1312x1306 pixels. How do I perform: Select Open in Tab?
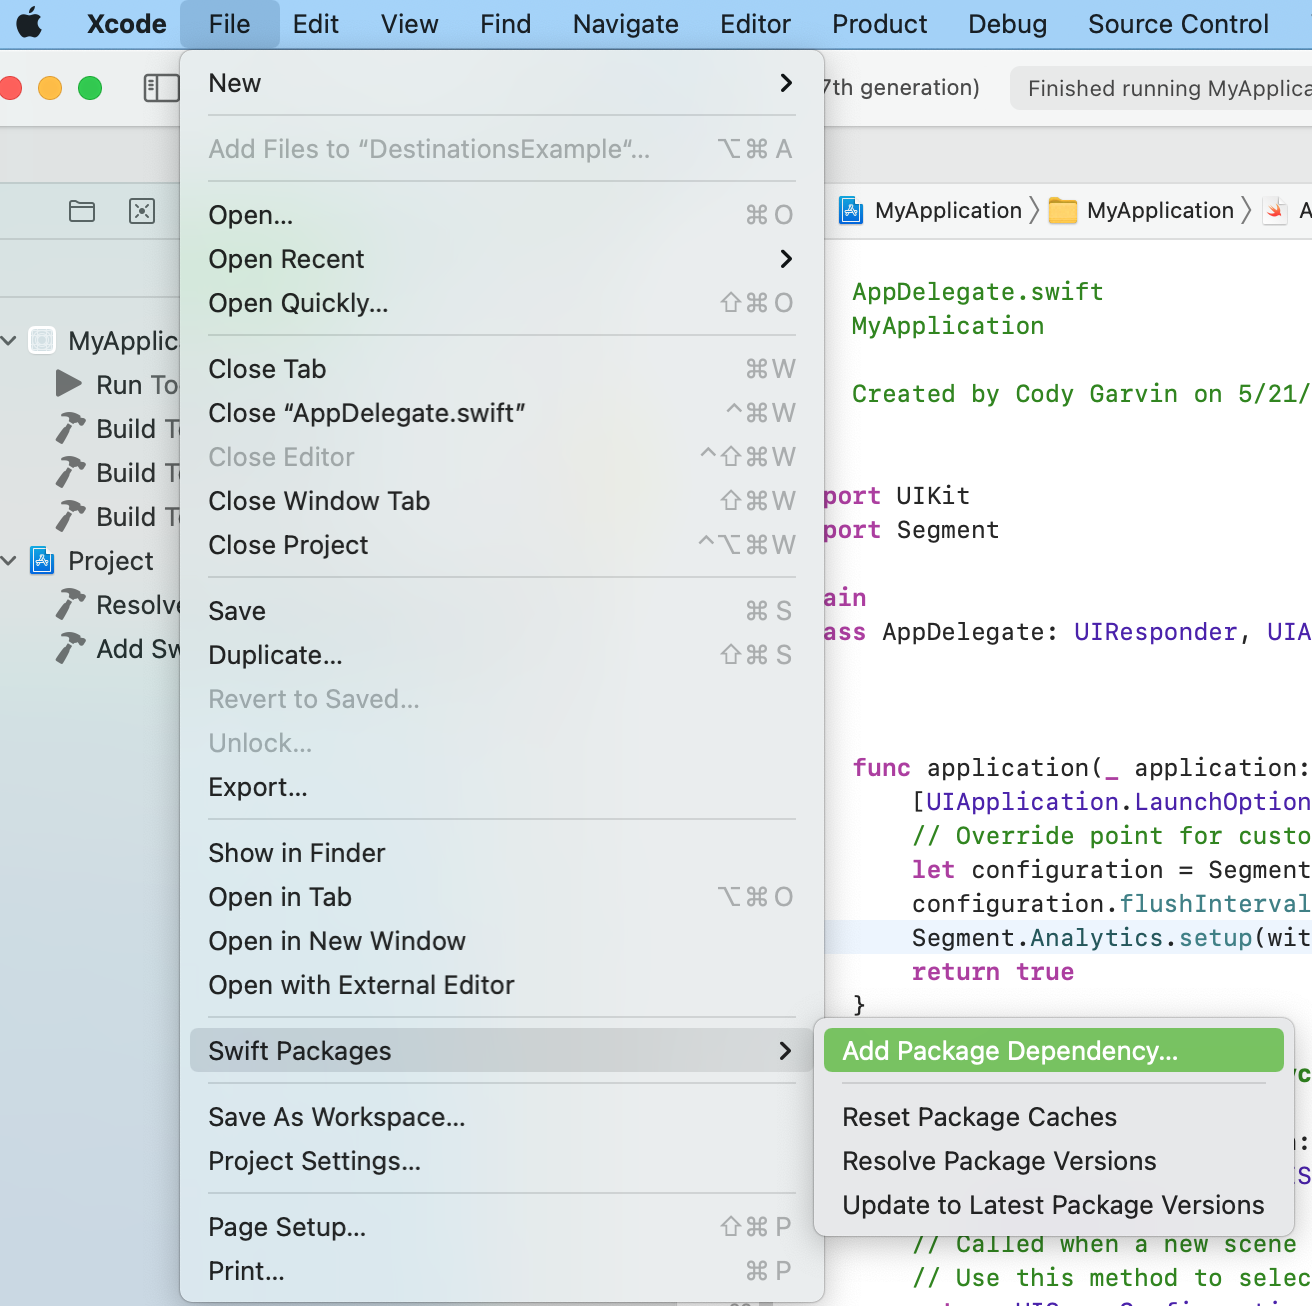501,897
